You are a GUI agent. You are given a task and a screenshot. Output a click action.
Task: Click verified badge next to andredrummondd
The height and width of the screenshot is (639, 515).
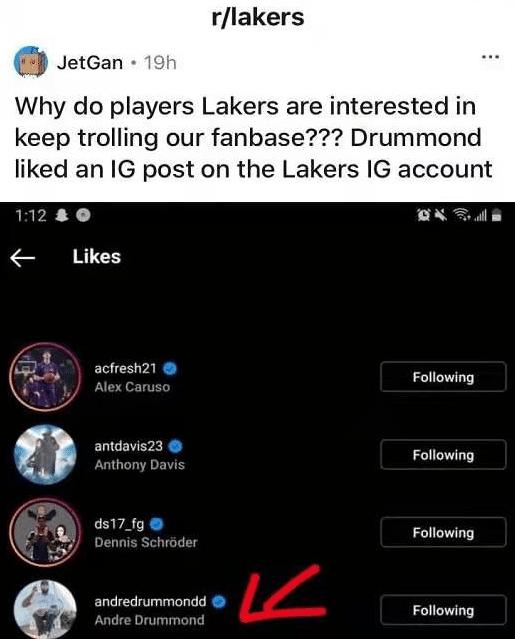219,602
